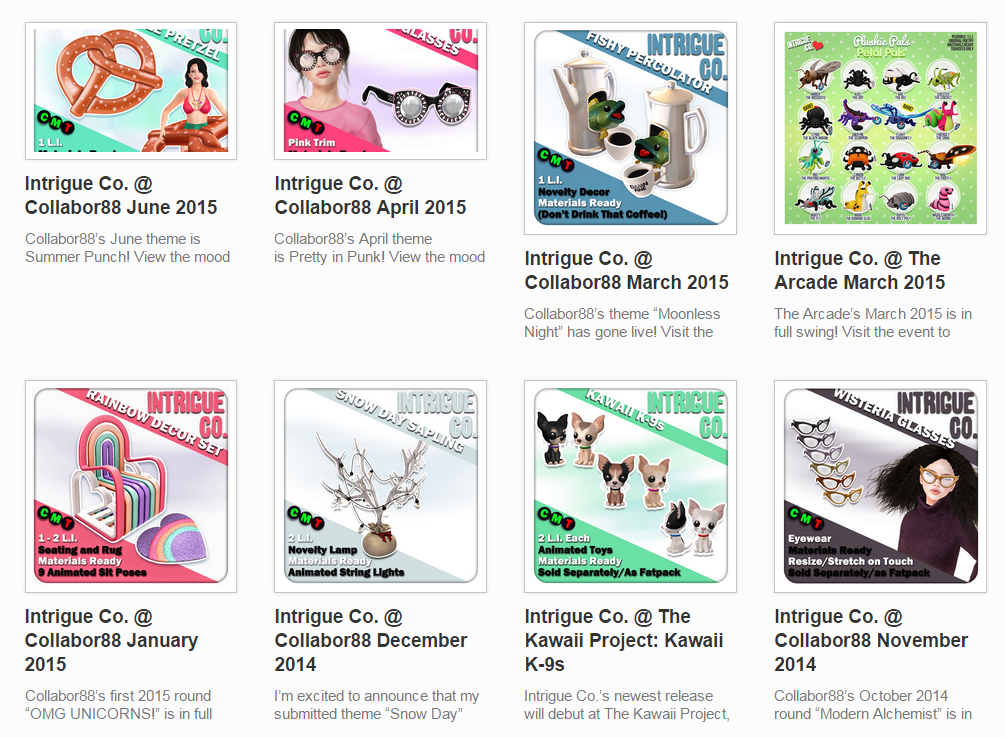
Task: Open the Collabor88 March 2015 post title
Action: (x=627, y=270)
